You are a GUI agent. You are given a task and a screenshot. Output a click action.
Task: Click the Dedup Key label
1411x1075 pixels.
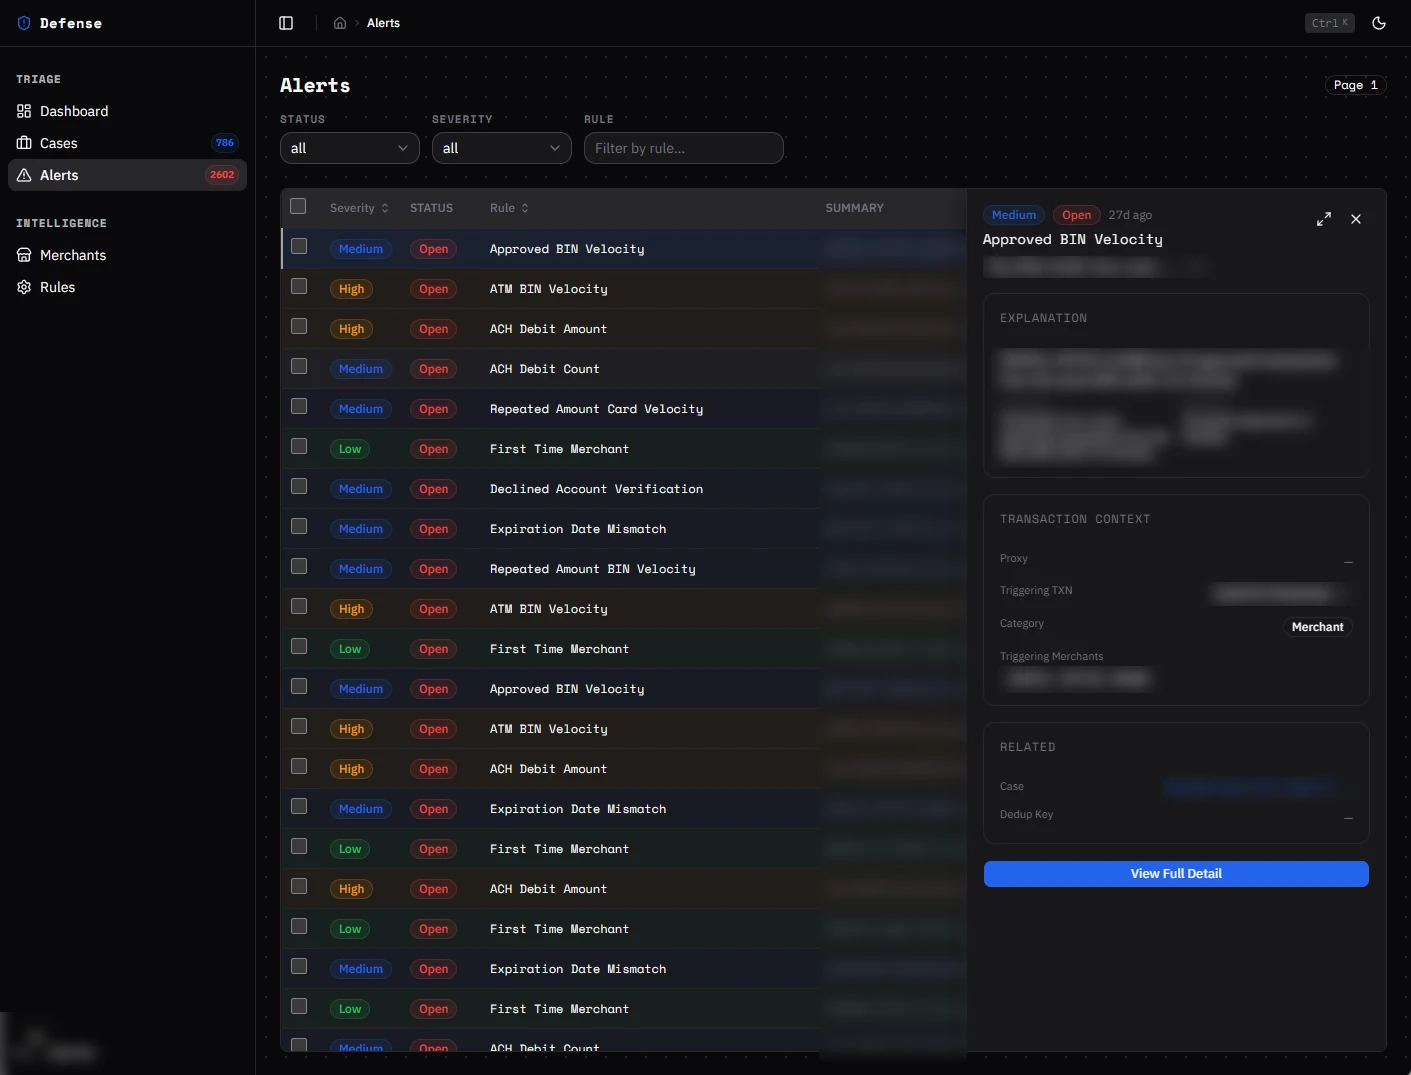(x=1026, y=814)
